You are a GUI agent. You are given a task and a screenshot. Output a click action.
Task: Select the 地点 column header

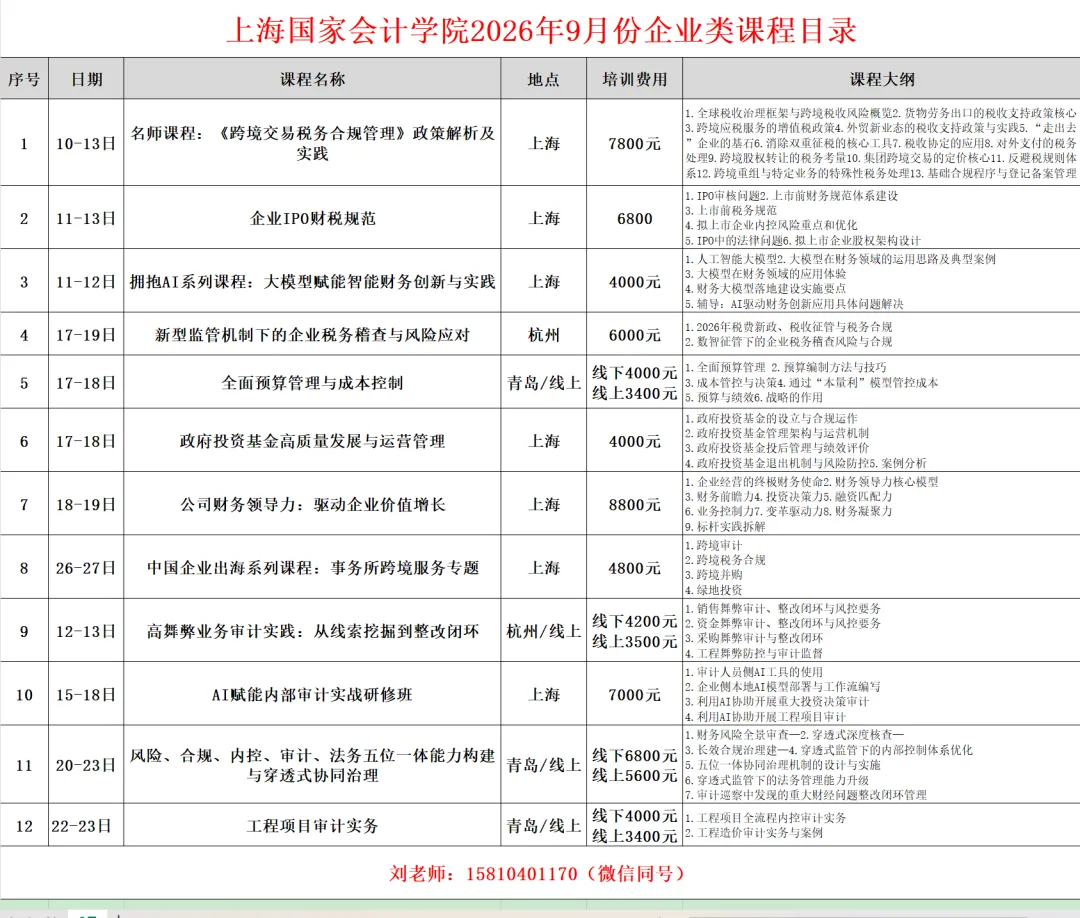coord(543,79)
